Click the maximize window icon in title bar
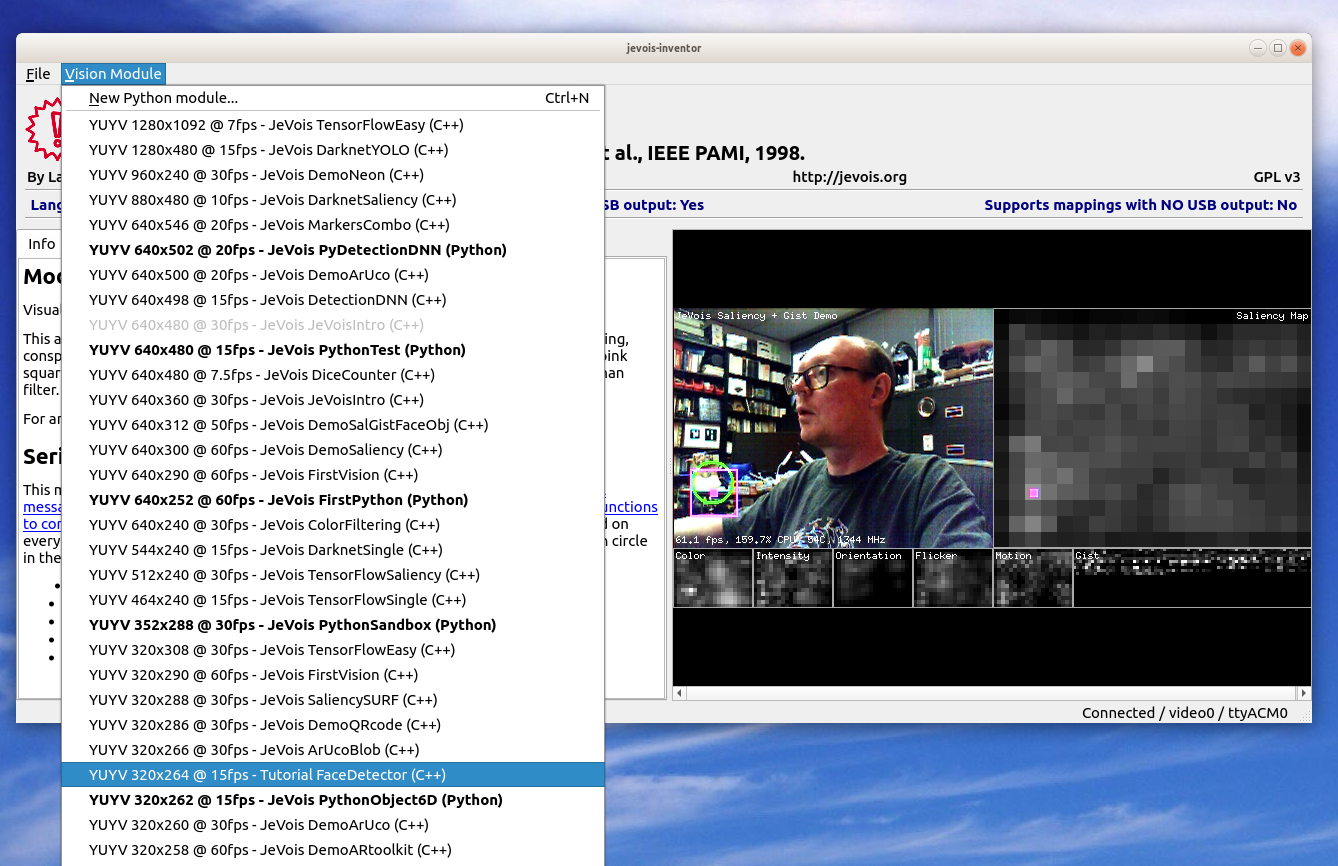Viewport: 1338px width, 866px height. click(1278, 48)
